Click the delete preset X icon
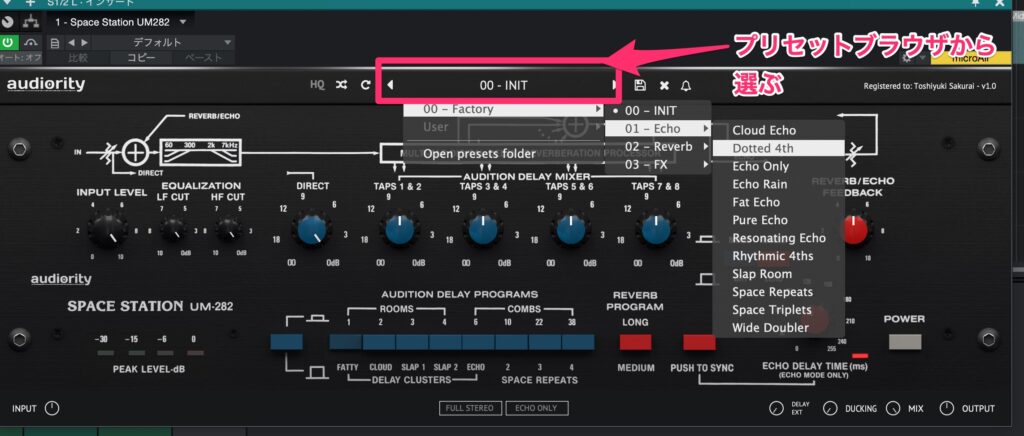Viewport: 1024px width, 436px height. pyautogui.click(x=664, y=86)
